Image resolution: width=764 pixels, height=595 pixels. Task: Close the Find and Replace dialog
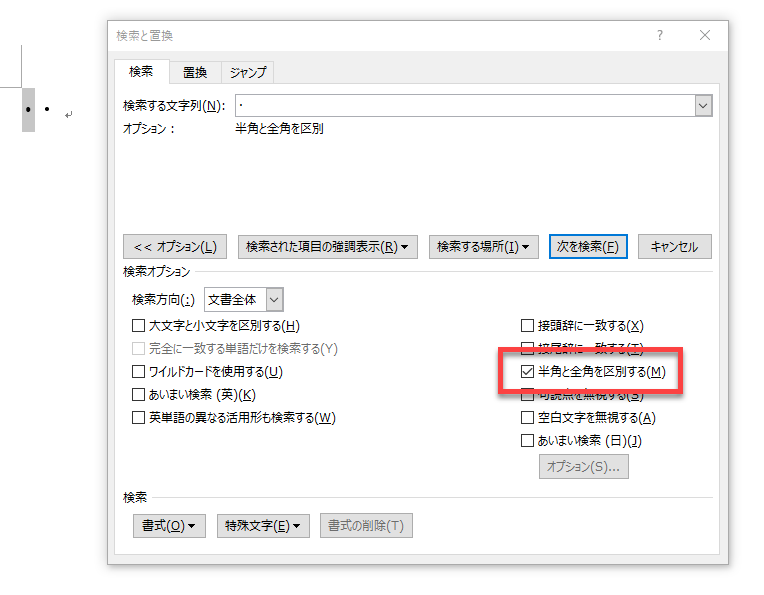(705, 35)
